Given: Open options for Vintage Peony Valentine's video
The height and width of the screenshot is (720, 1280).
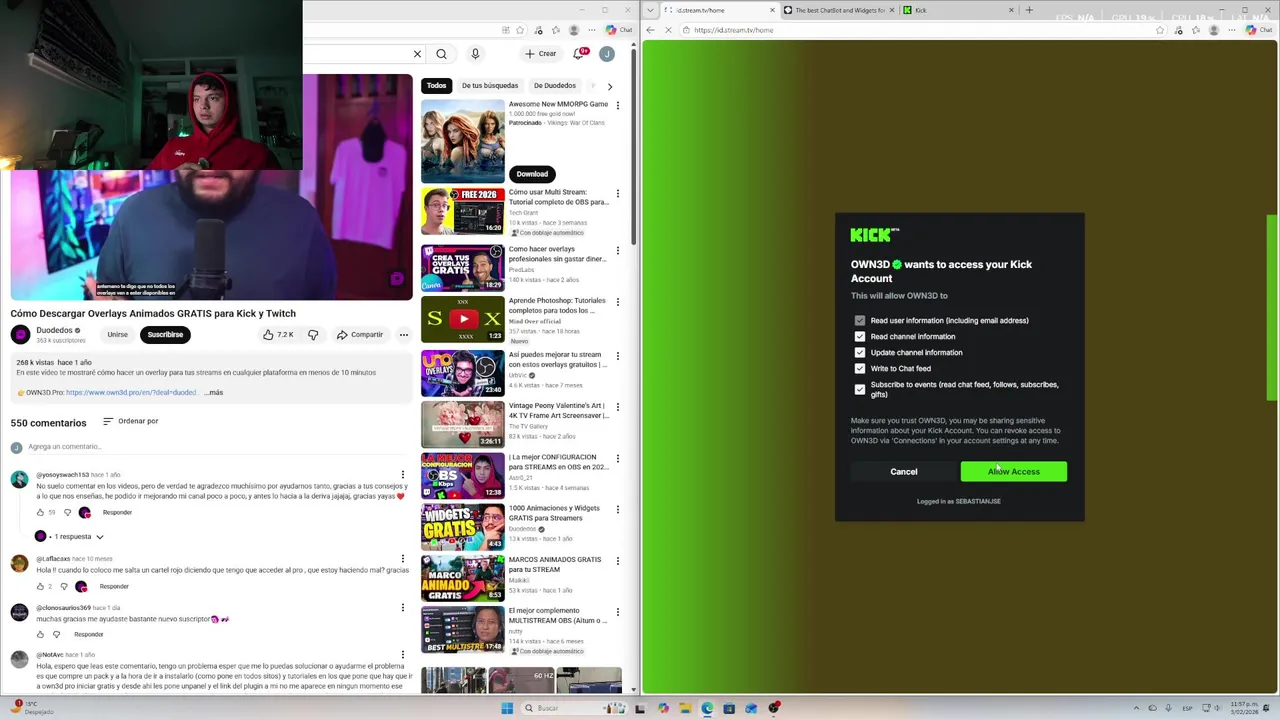Looking at the screenshot, I should [x=617, y=407].
